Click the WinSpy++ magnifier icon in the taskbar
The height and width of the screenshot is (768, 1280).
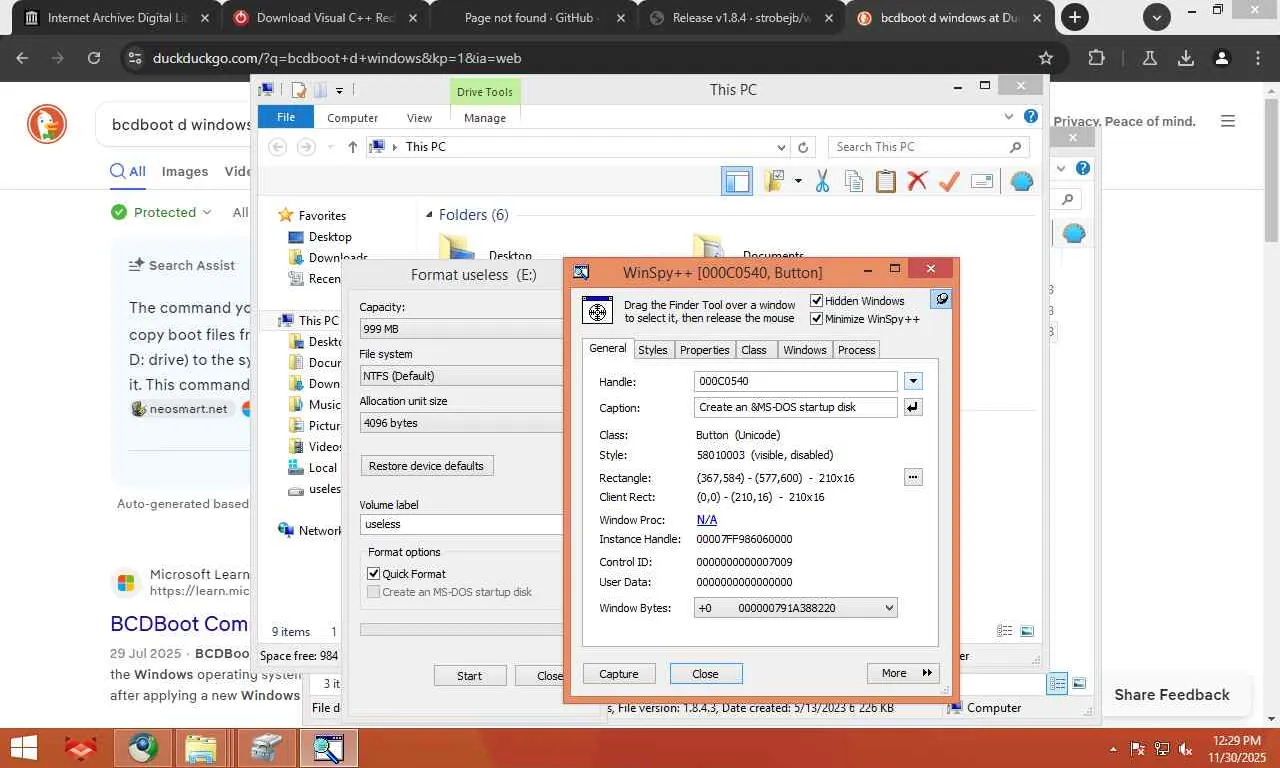pyautogui.click(x=329, y=748)
